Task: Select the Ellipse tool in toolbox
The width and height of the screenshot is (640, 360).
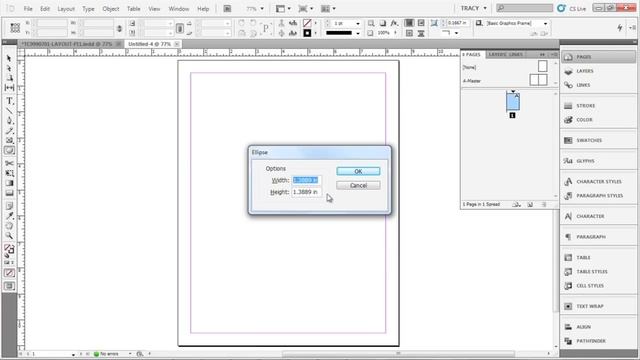Action: [9, 150]
